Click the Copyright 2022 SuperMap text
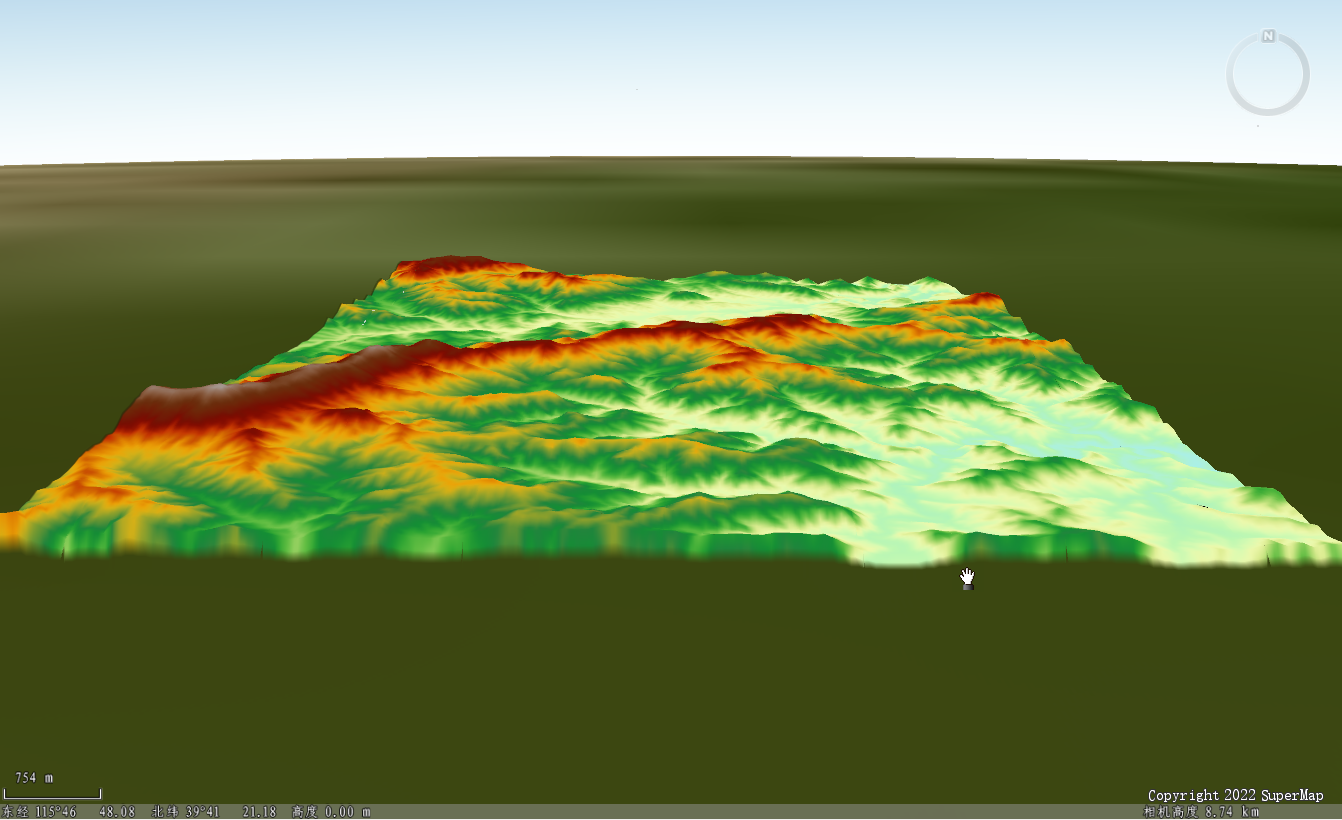Screen dimensions: 1342x820 pos(1235,795)
